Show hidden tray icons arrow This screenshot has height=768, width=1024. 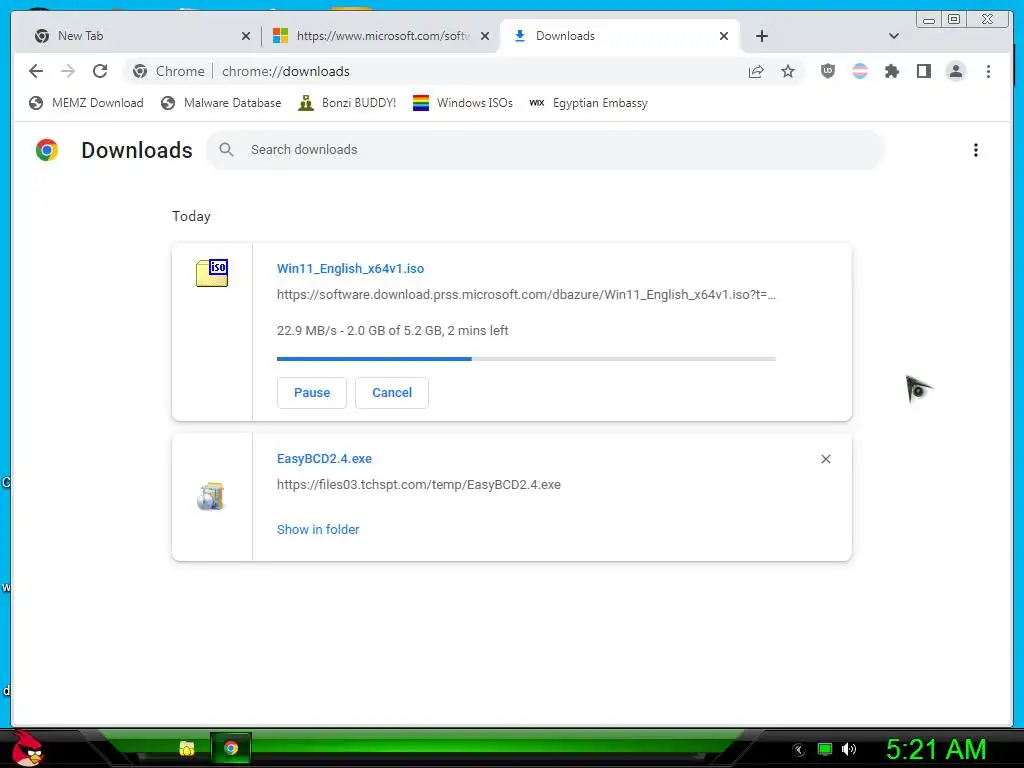[x=799, y=750]
